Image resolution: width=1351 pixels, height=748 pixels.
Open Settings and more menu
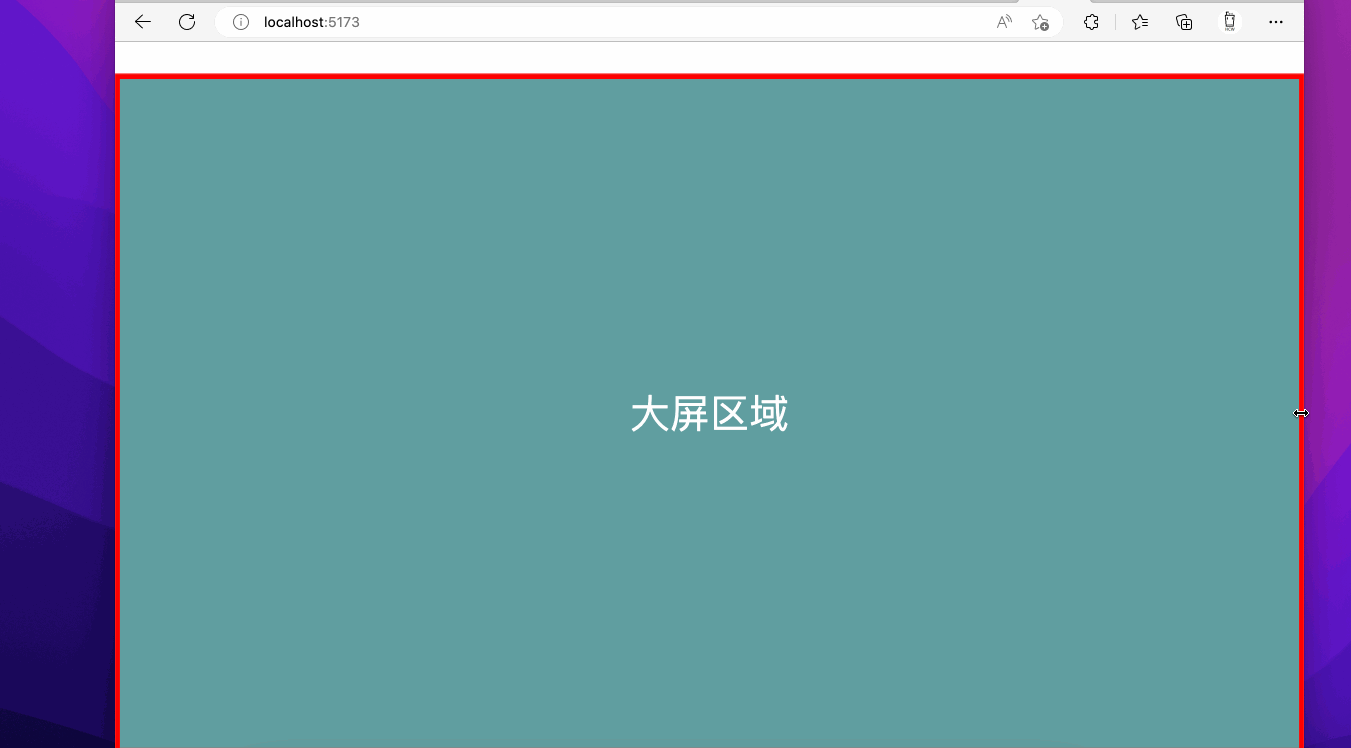[x=1276, y=22]
